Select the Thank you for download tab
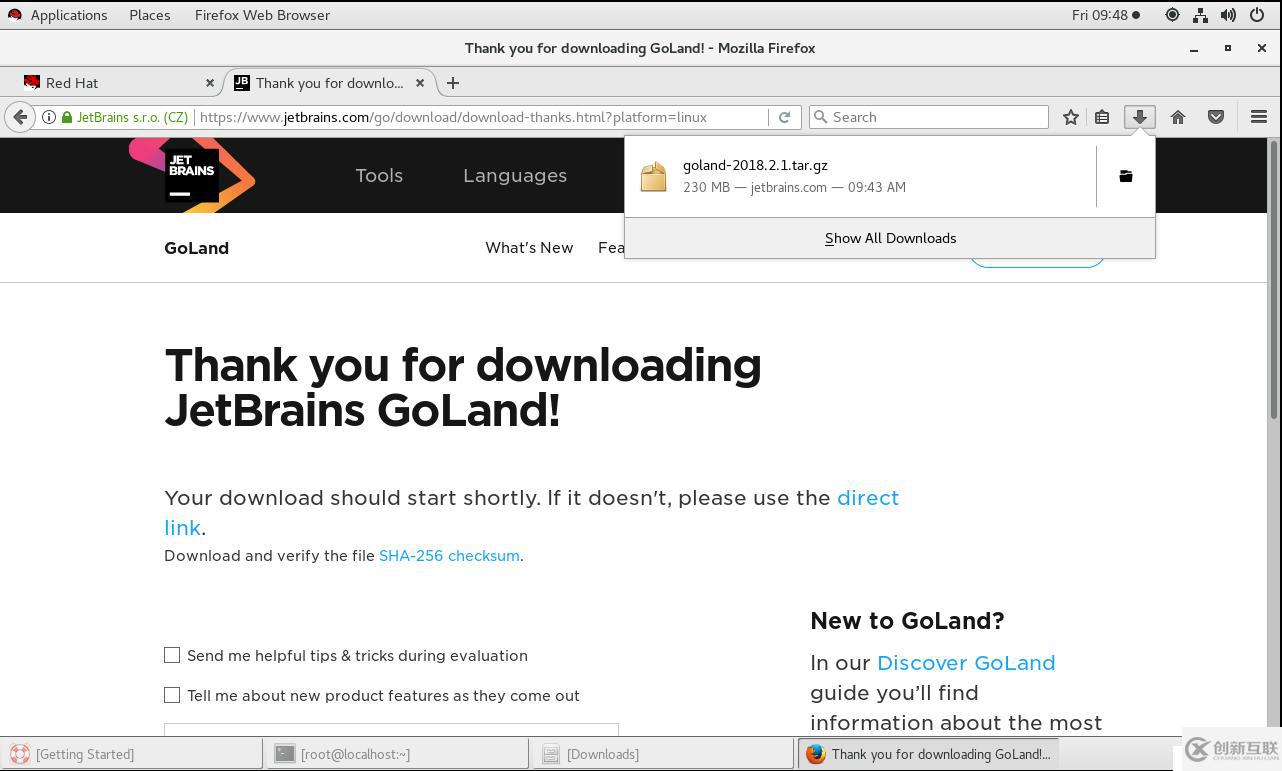Screen dimensions: 1282x771 (x=329, y=83)
